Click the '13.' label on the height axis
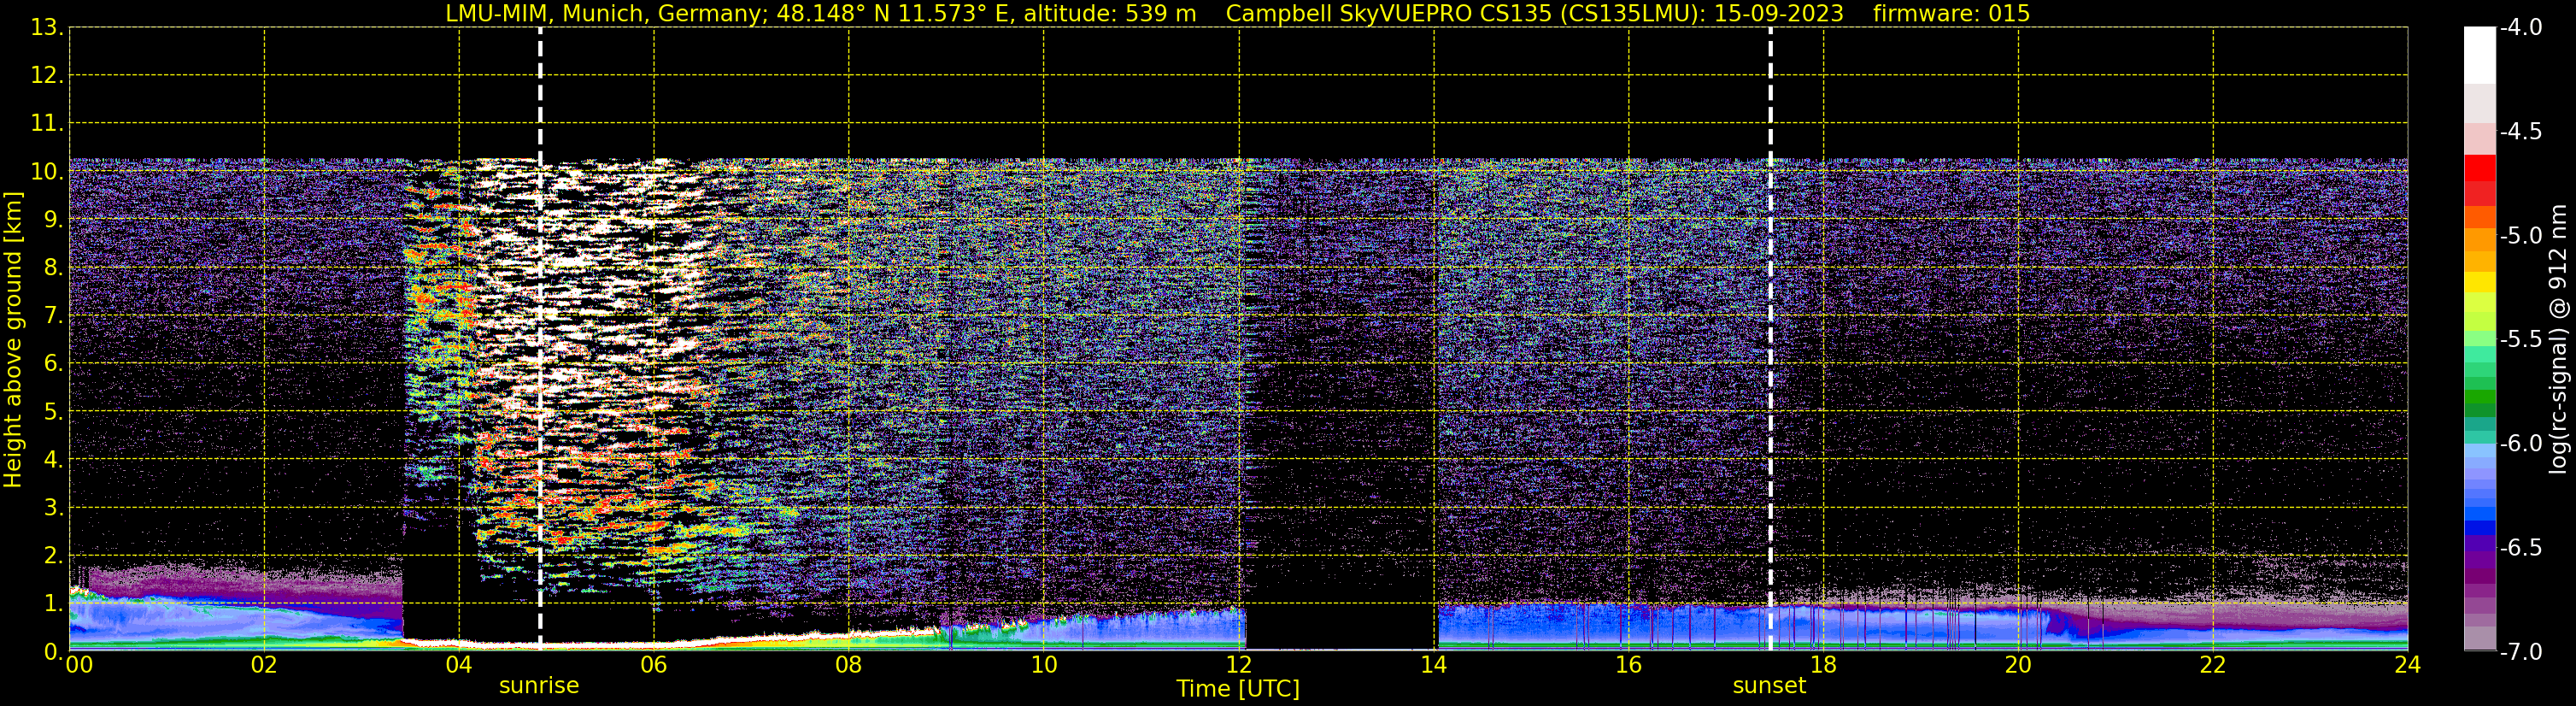Viewport: 2576px width, 706px height. point(47,27)
